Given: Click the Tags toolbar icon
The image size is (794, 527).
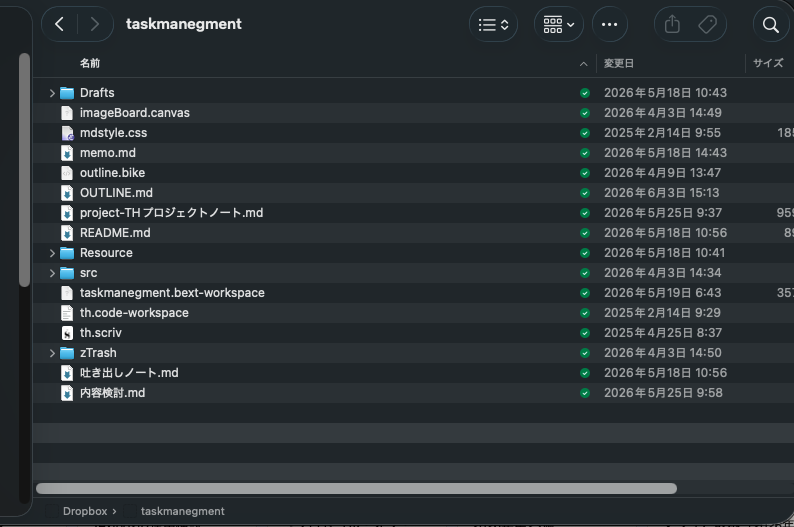Looking at the screenshot, I should (x=707, y=24).
